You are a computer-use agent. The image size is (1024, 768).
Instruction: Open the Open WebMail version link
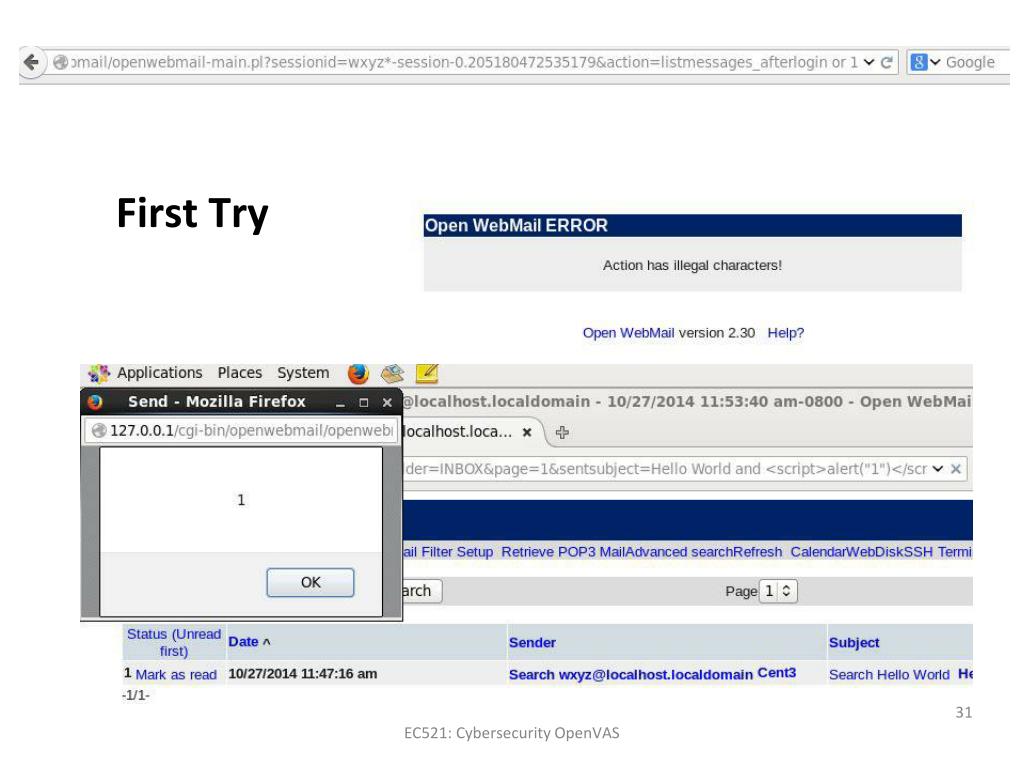pos(628,332)
